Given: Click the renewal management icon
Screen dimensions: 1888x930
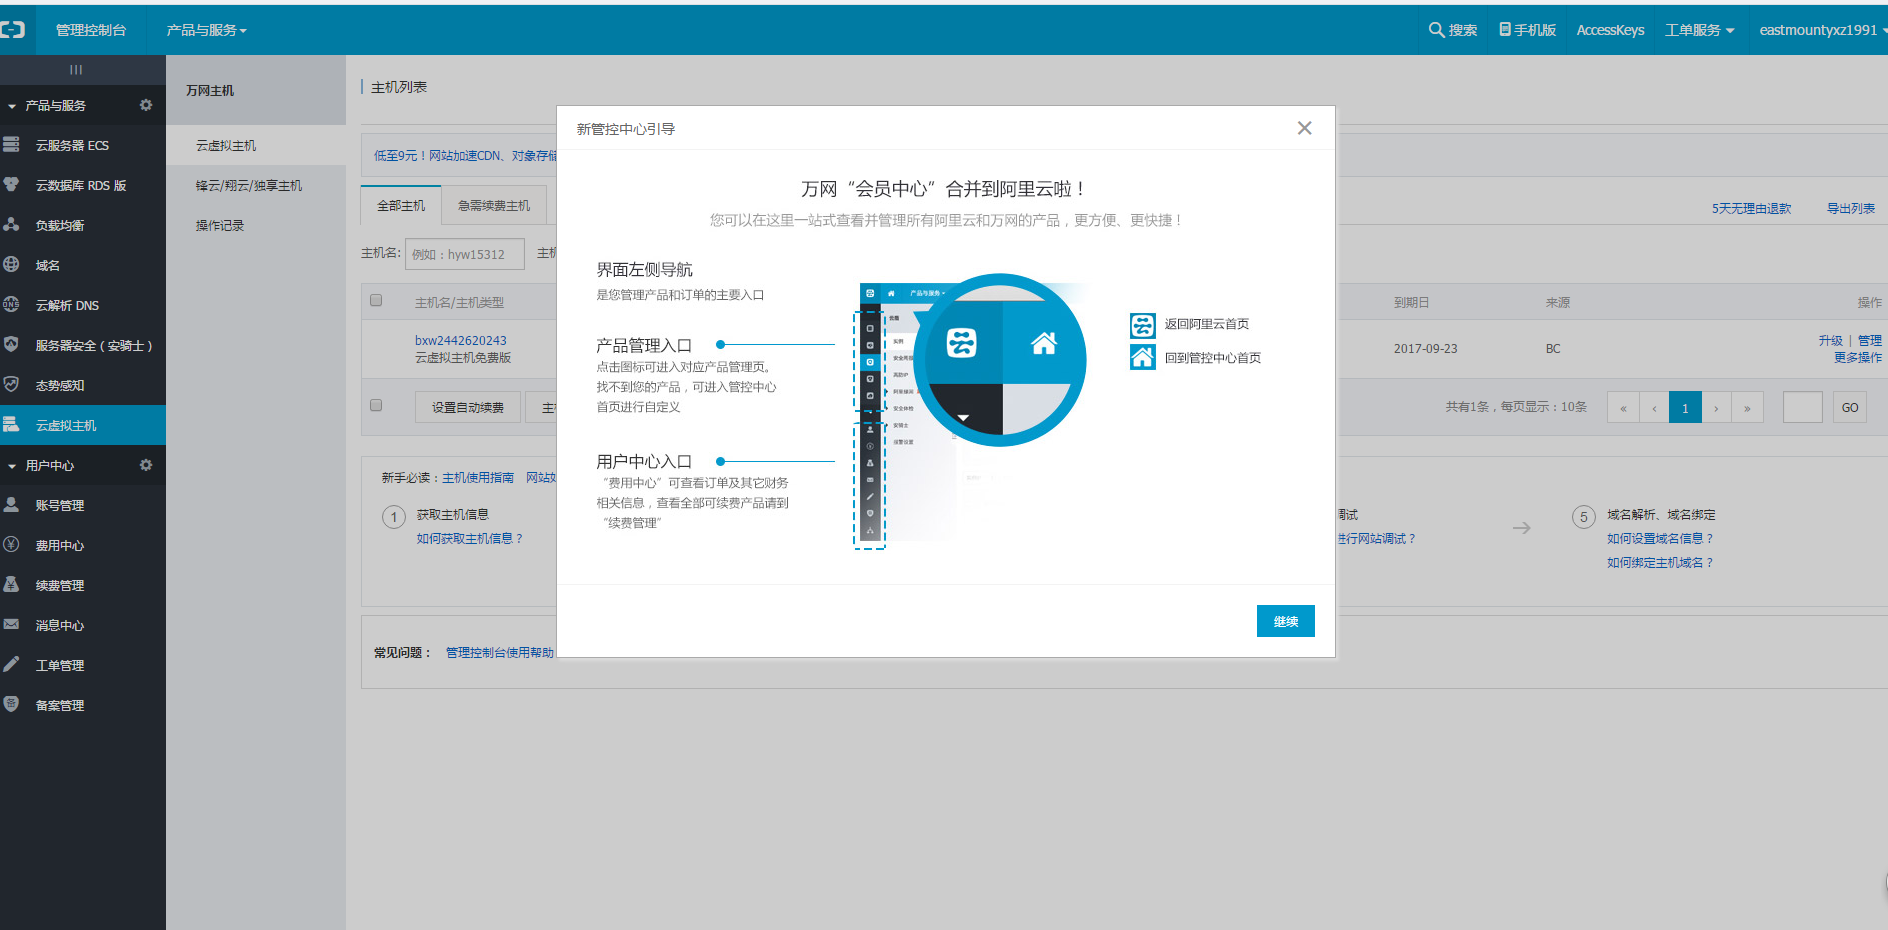Looking at the screenshot, I should pyautogui.click(x=12, y=585).
